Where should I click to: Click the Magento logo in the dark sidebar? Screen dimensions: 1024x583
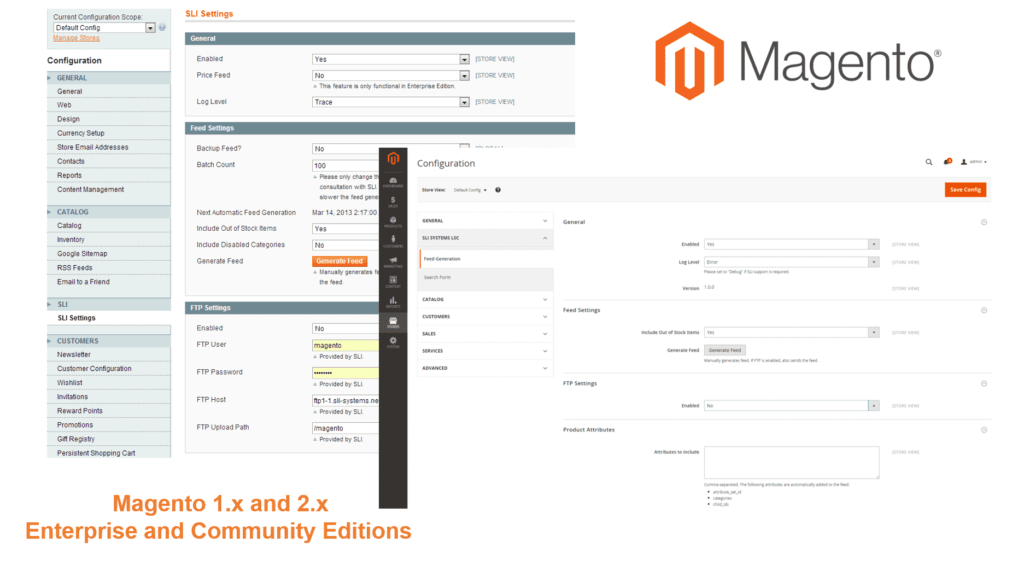point(393,159)
